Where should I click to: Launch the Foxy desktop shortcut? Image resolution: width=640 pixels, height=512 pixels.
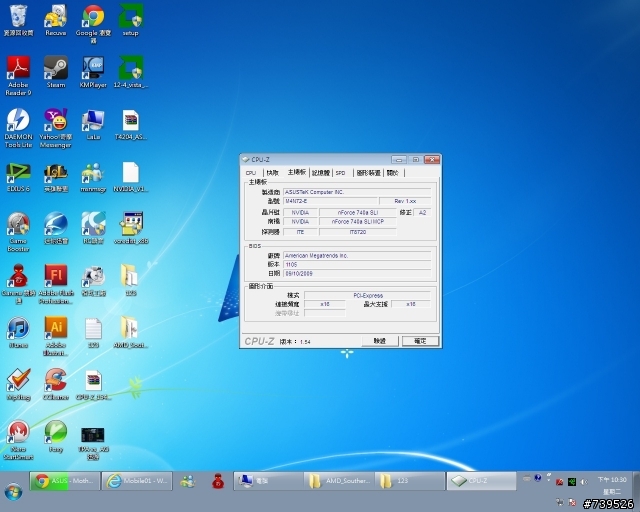coord(56,436)
